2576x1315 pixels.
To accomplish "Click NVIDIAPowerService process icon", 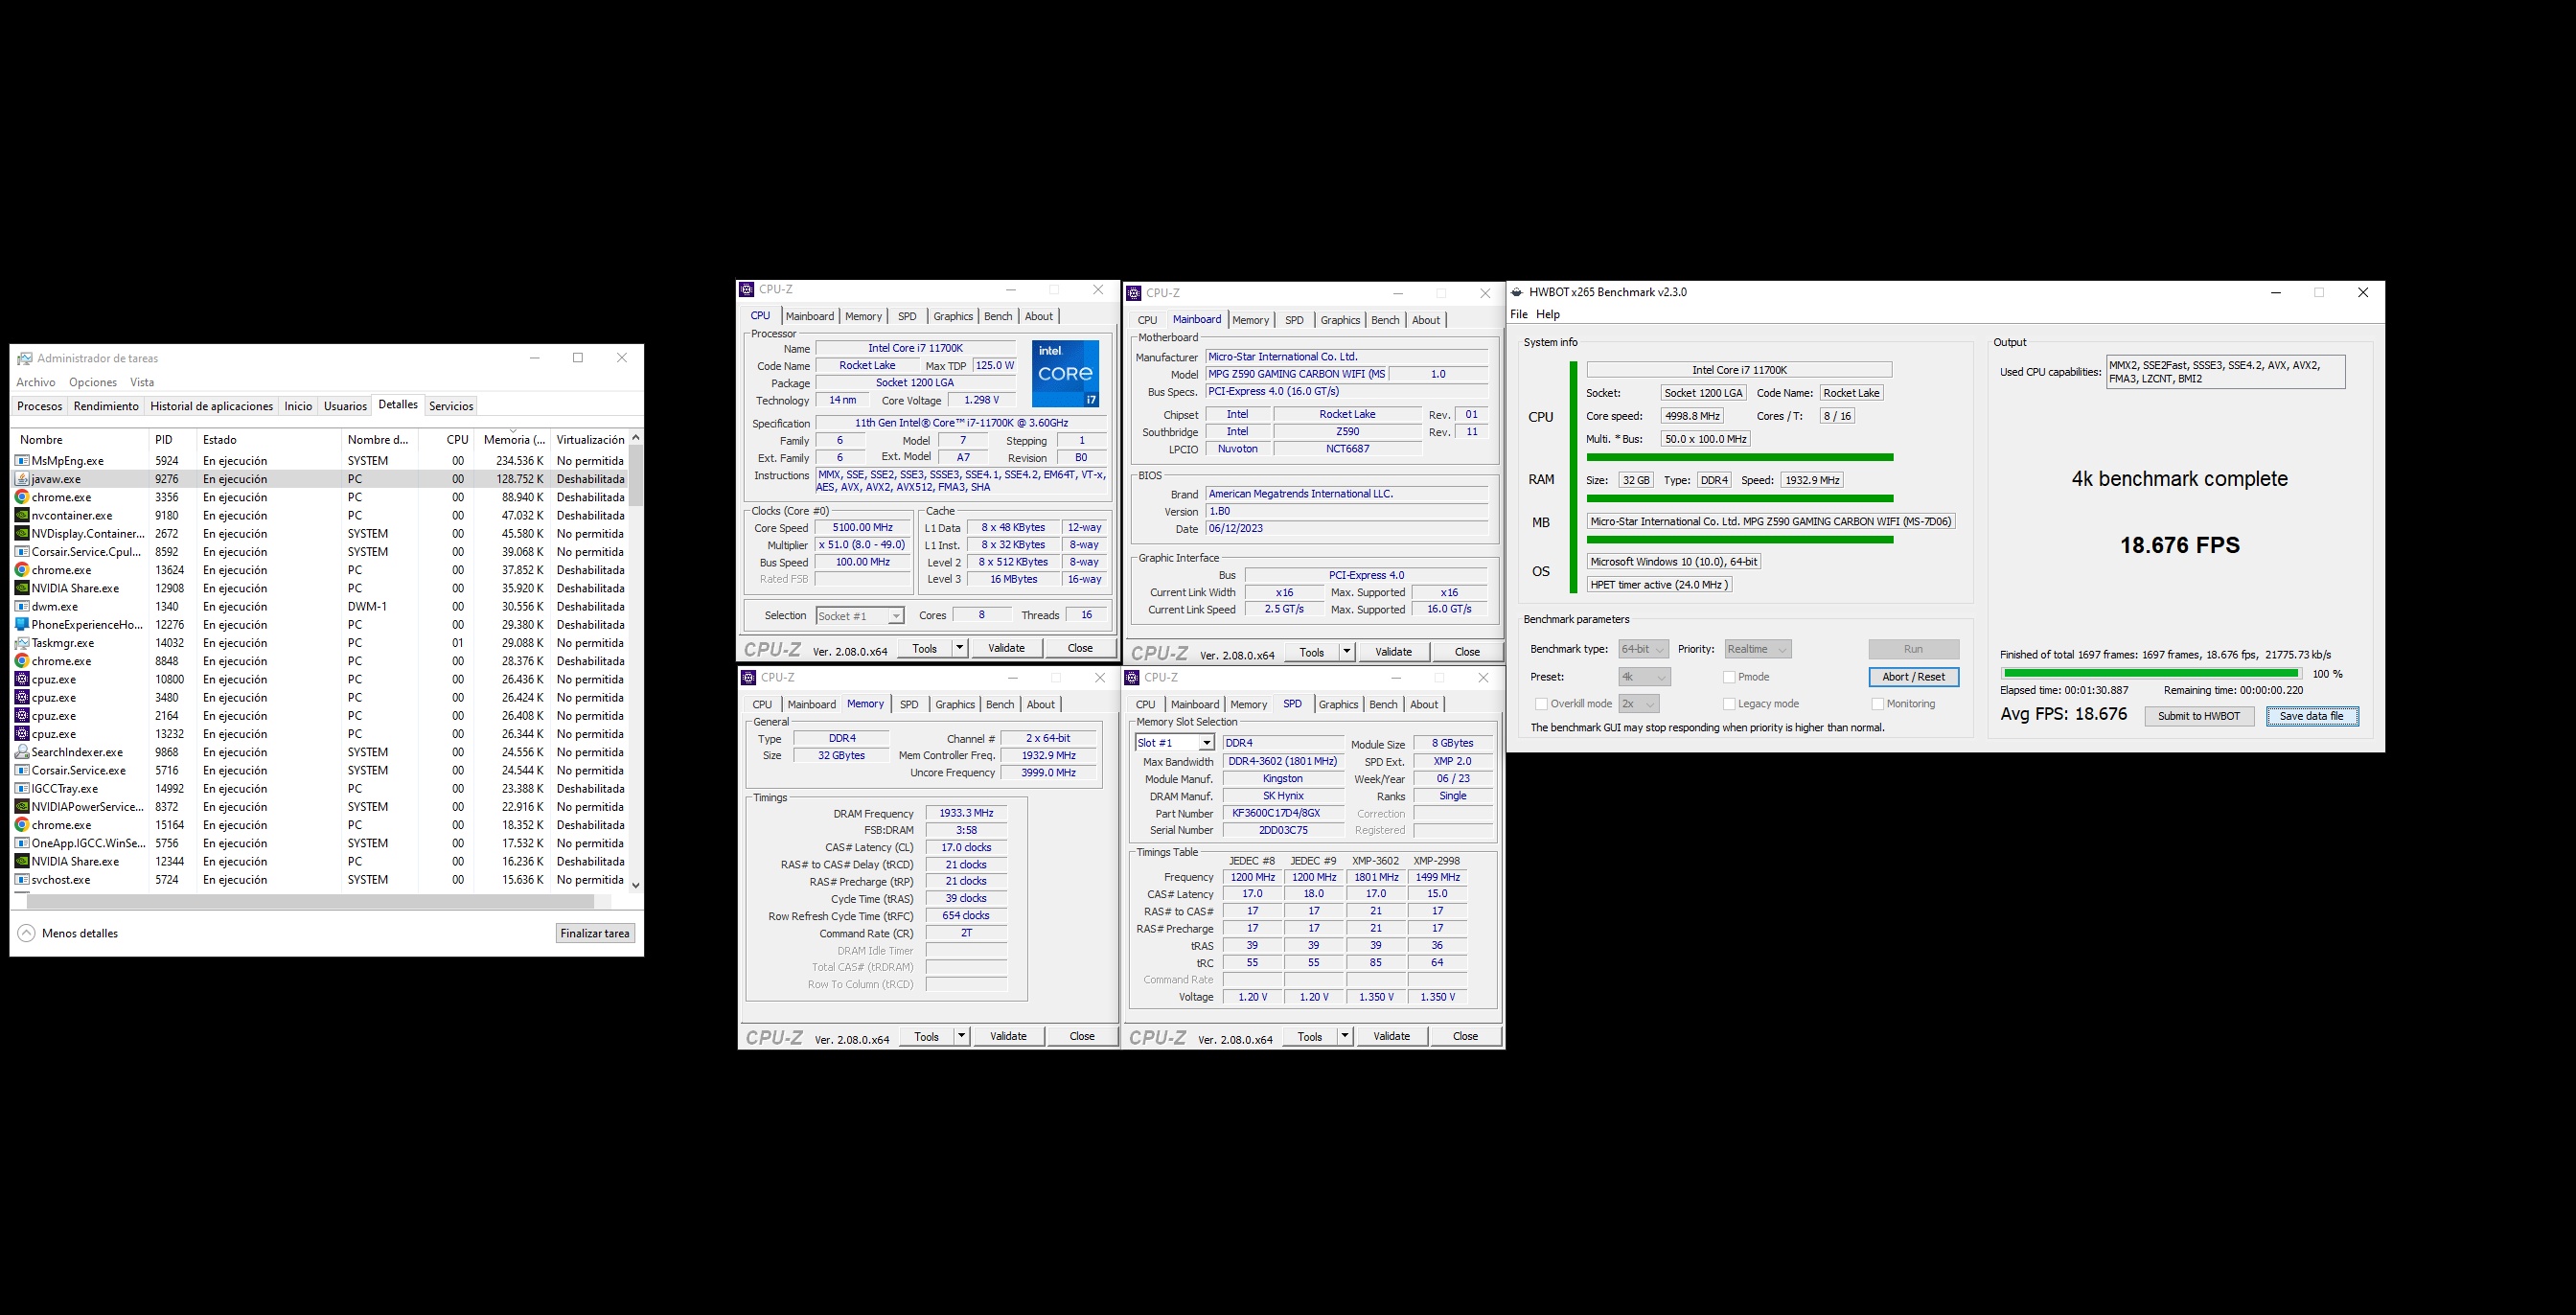I will (x=22, y=807).
